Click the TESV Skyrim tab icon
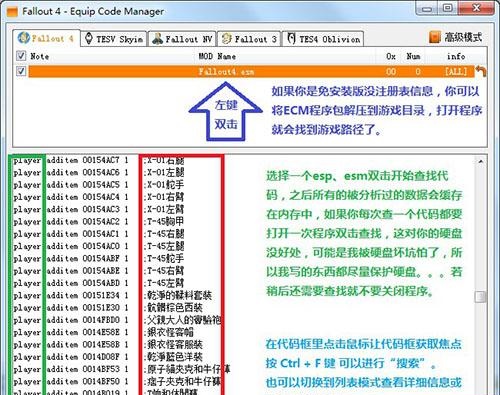This screenshot has height=395, width=500. click(x=89, y=38)
